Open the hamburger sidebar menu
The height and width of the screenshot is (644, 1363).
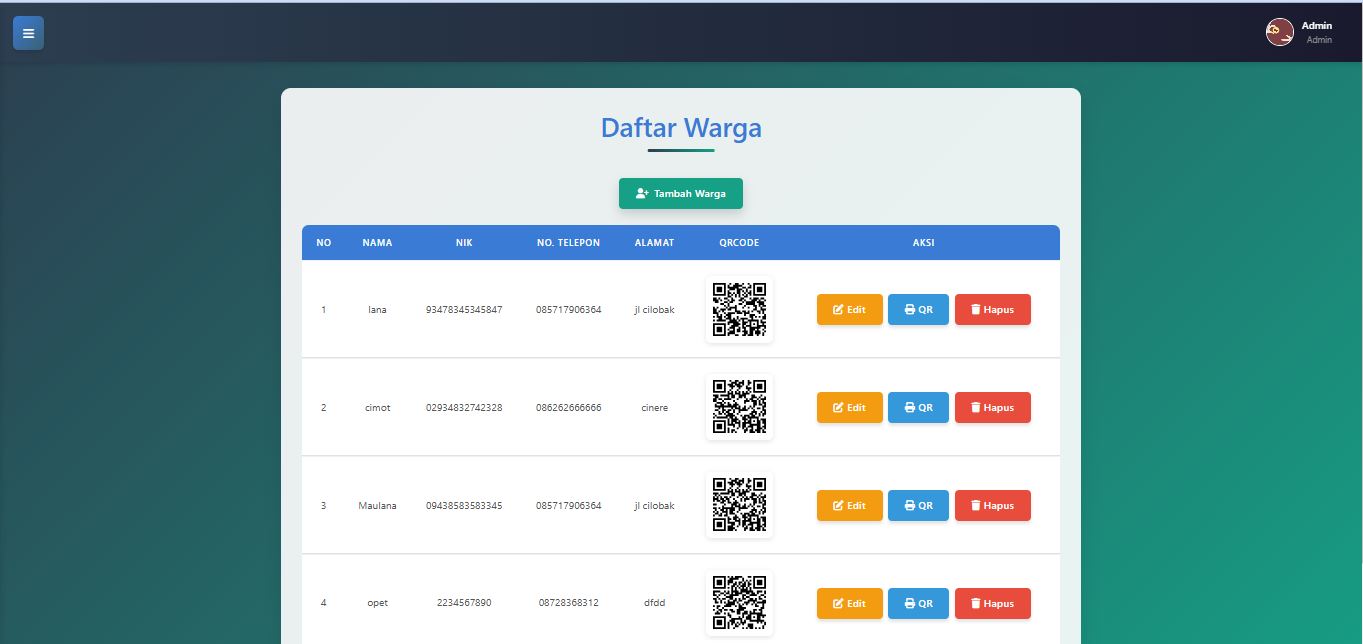(28, 33)
